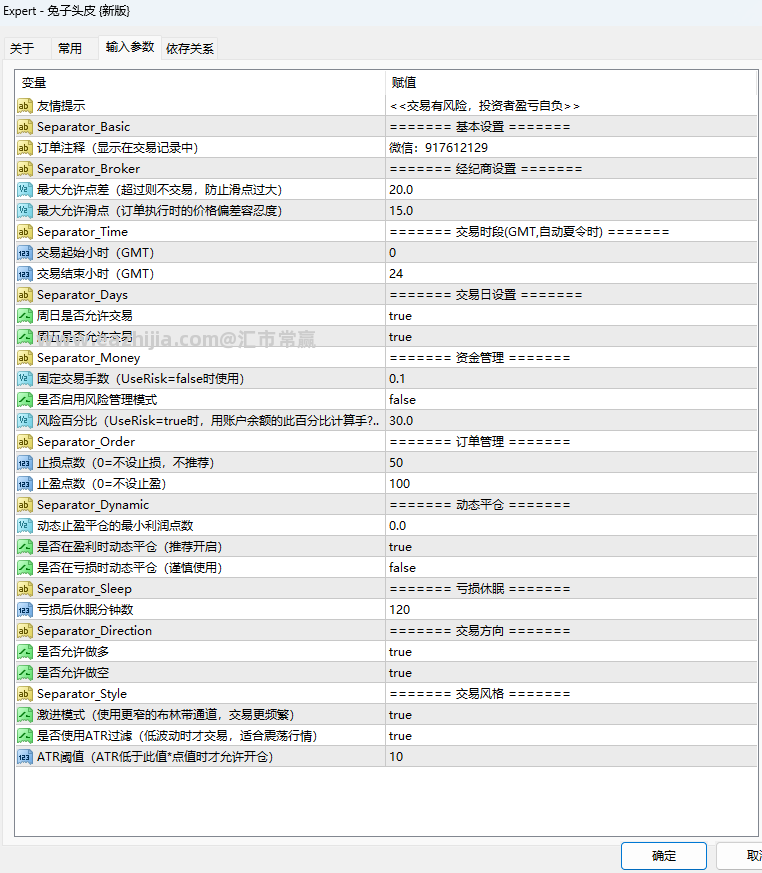Image resolution: width=762 pixels, height=873 pixels.
Task: Open the 依存关系 tab
Action: coord(190,49)
